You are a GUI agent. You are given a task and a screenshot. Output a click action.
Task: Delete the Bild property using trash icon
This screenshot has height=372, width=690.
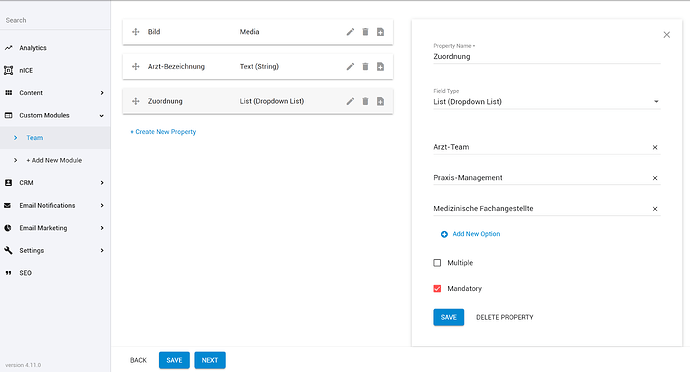coord(365,32)
